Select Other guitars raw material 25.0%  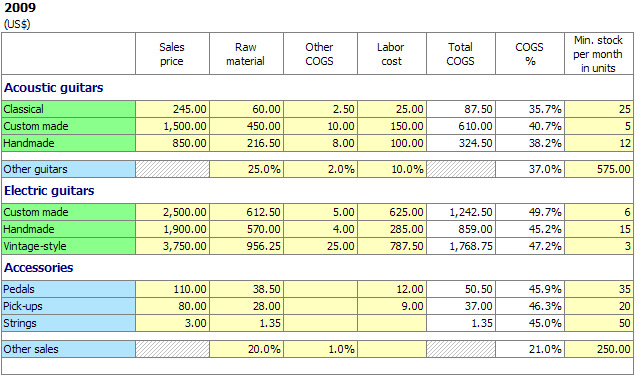coord(247,169)
